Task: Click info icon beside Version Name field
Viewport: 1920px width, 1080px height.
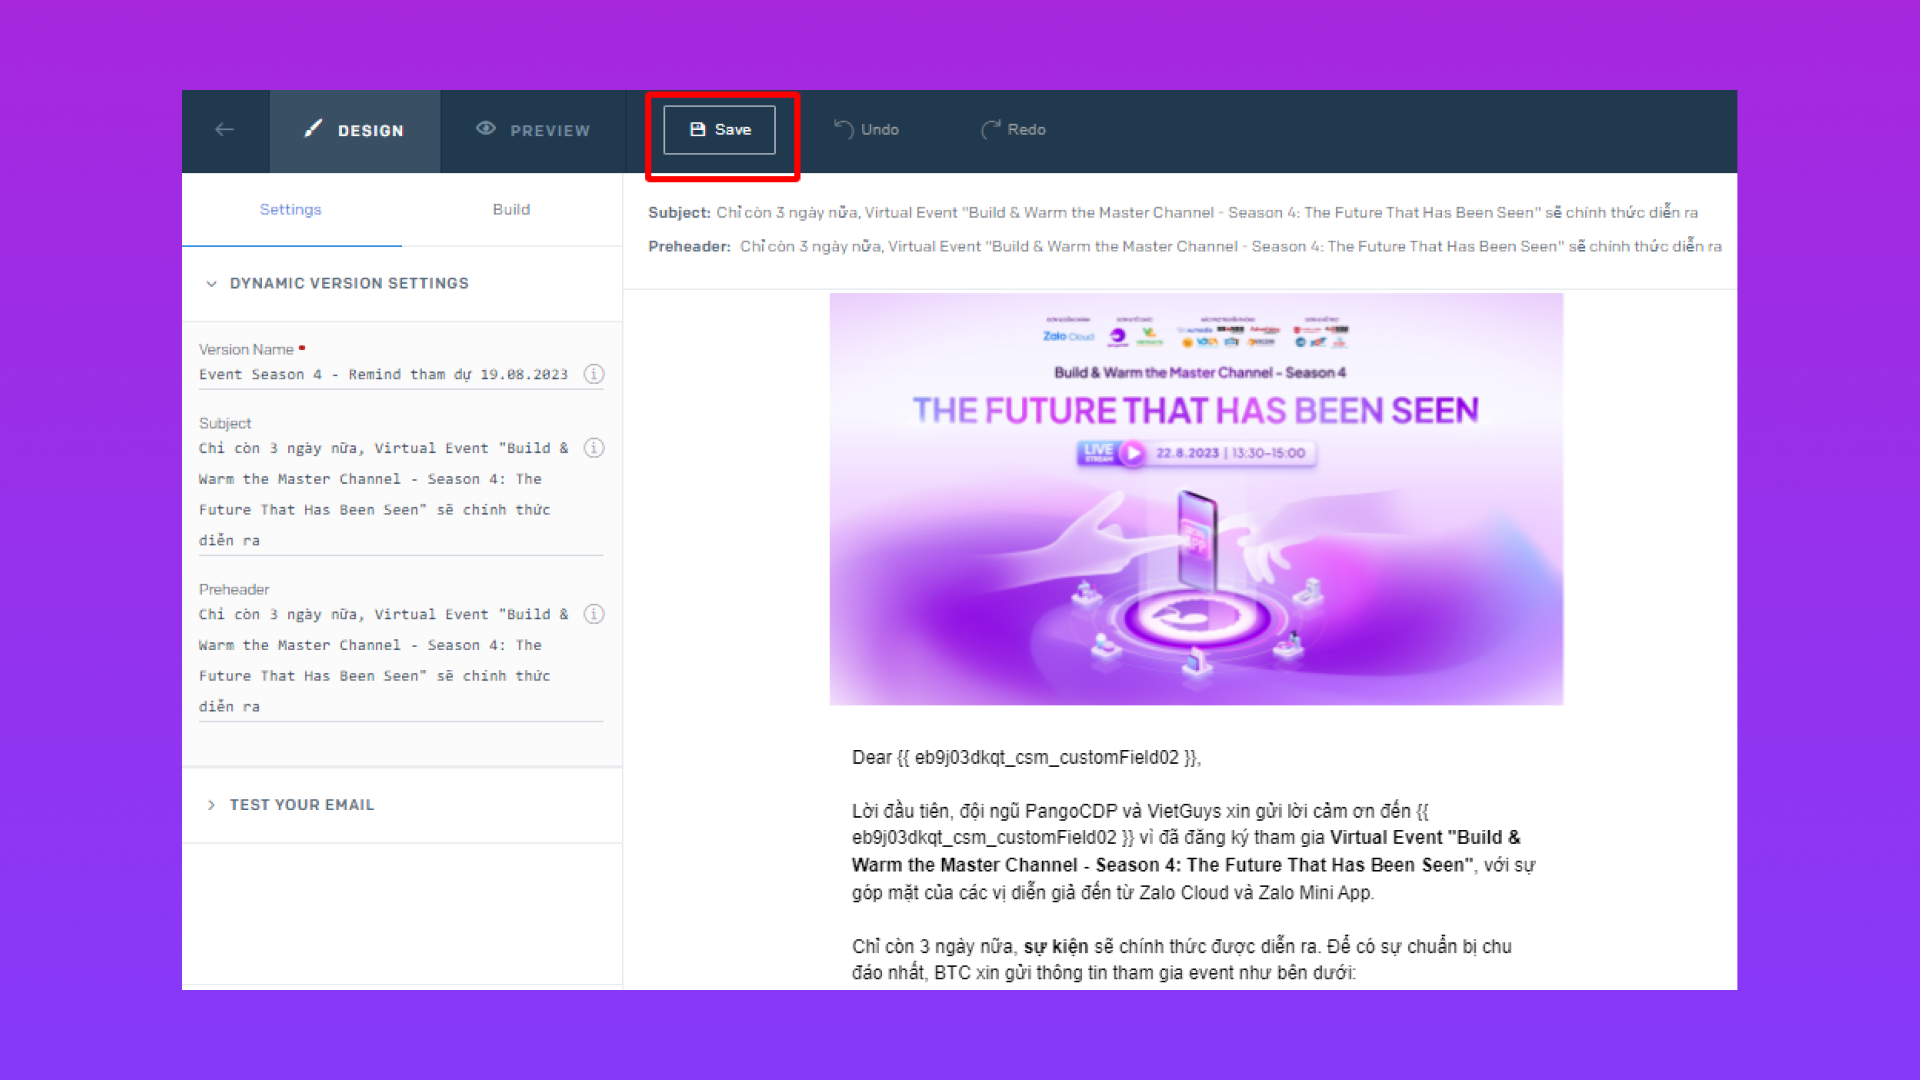Action: pyautogui.click(x=594, y=374)
